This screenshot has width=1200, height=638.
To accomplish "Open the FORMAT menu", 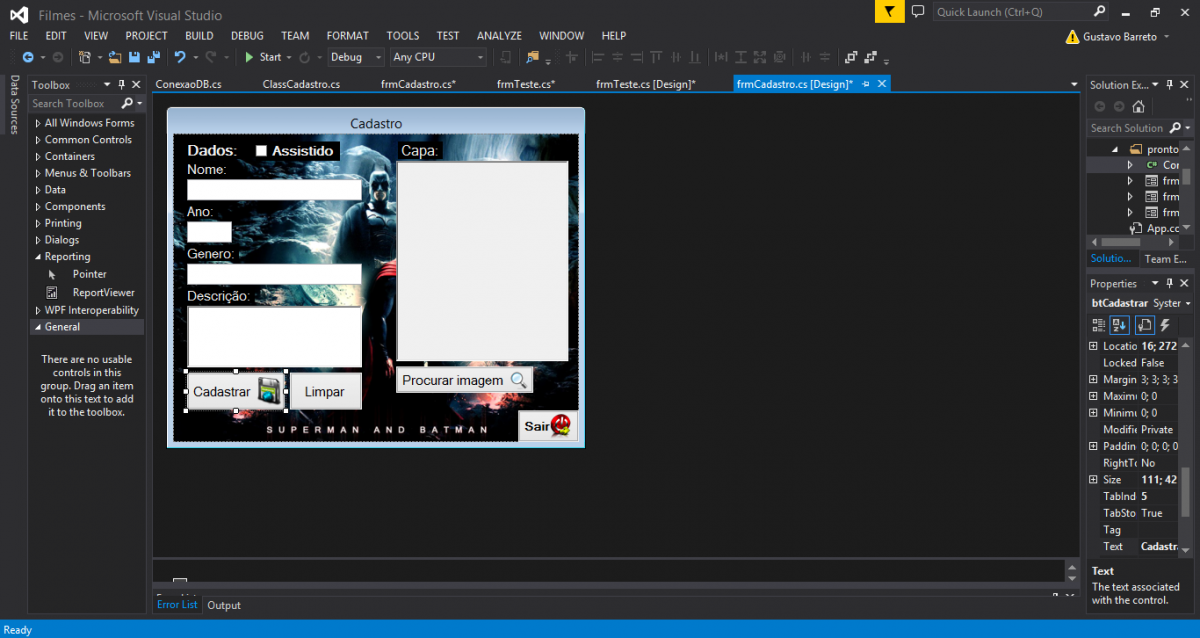I will click(x=347, y=35).
